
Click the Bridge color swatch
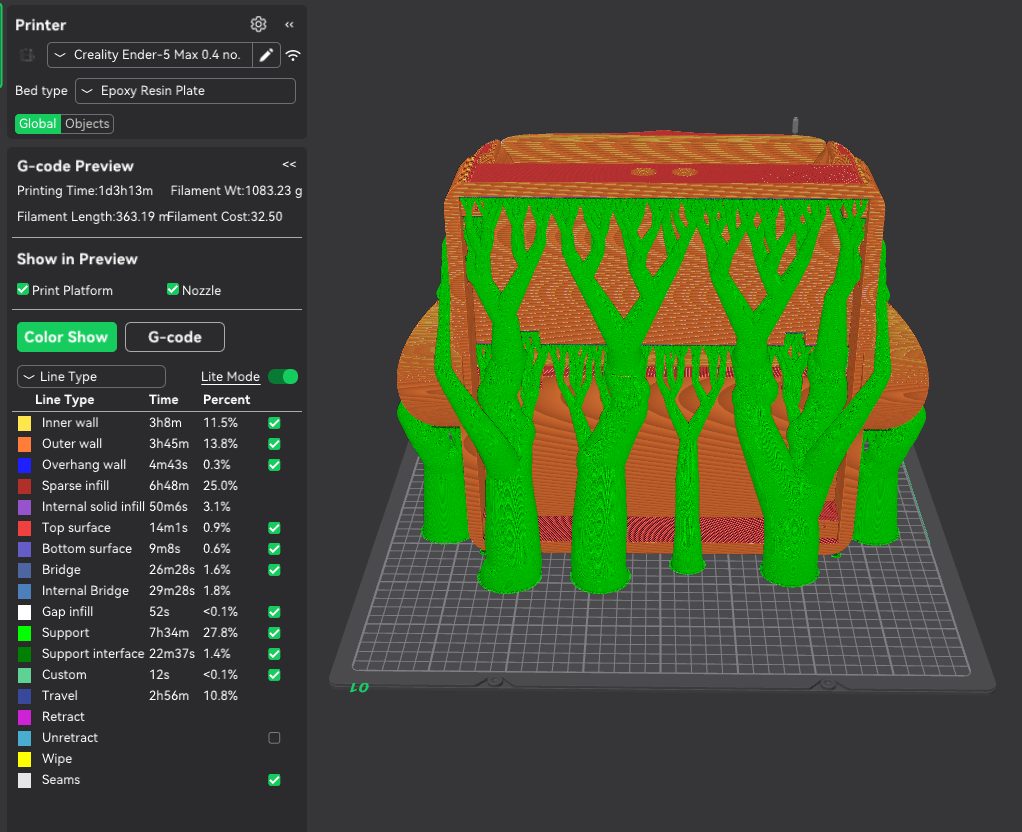click(24, 570)
